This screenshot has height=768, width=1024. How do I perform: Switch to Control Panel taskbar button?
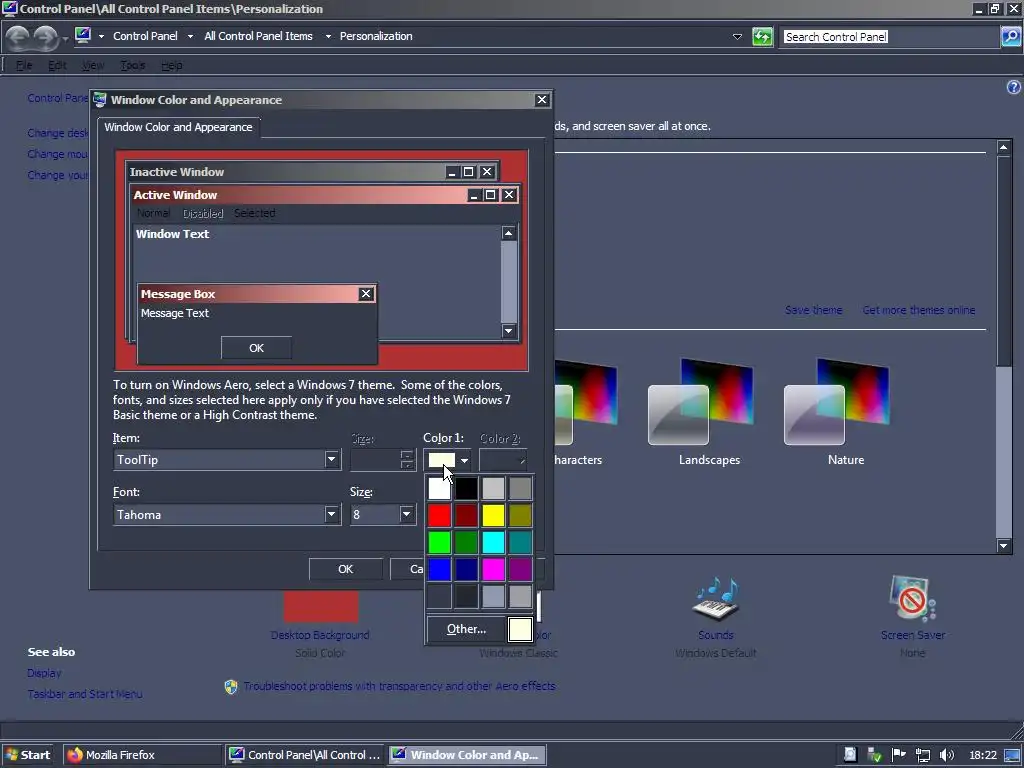(305, 755)
